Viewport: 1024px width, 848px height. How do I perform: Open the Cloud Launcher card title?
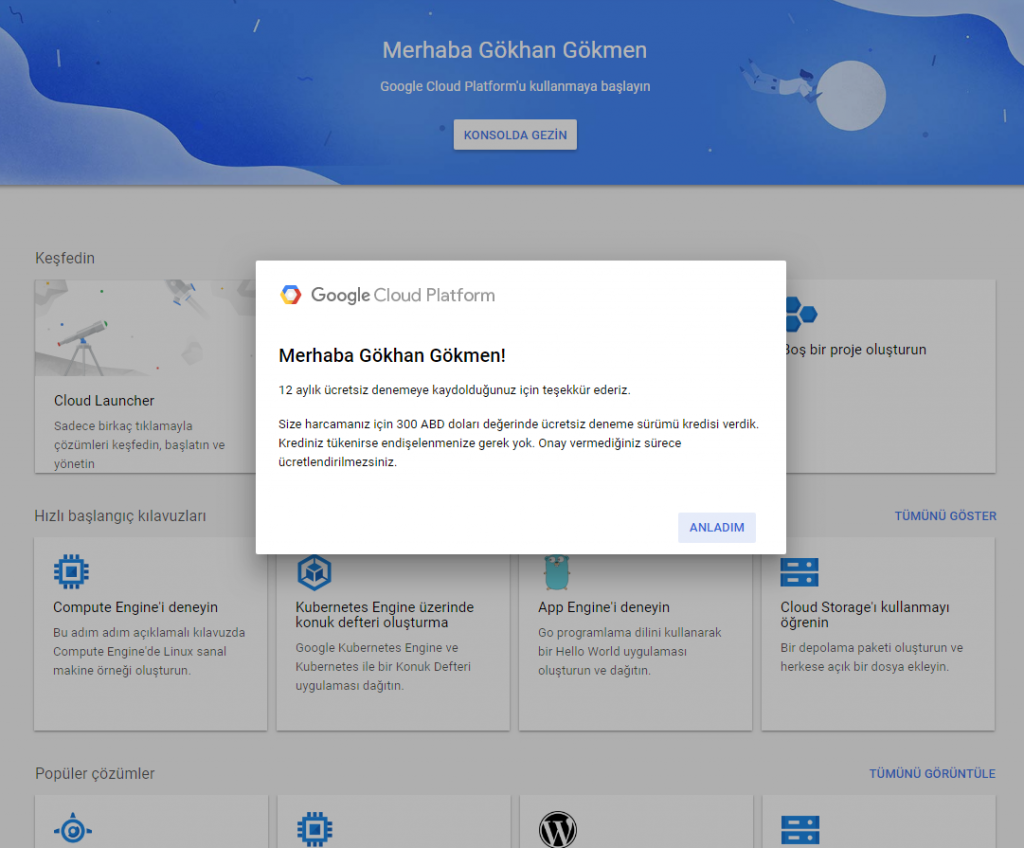pyautogui.click(x=104, y=400)
